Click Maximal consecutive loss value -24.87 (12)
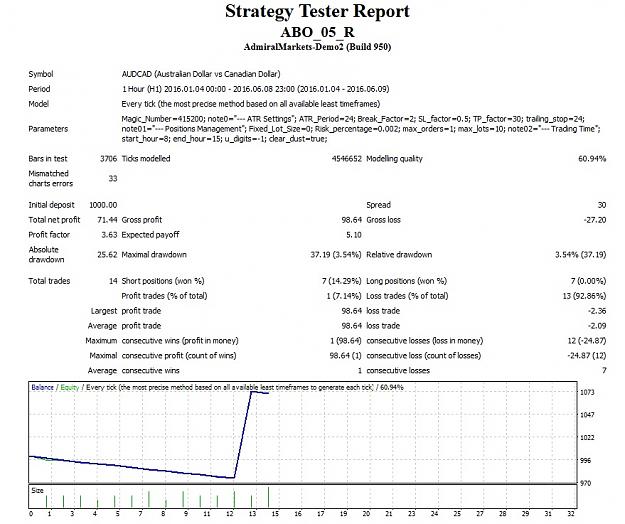Viewport: 625px width, 524px height. tap(587, 355)
